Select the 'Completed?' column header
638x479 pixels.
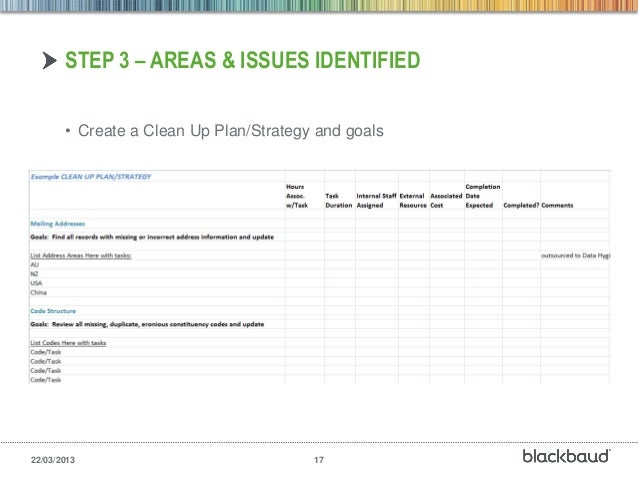click(519, 206)
